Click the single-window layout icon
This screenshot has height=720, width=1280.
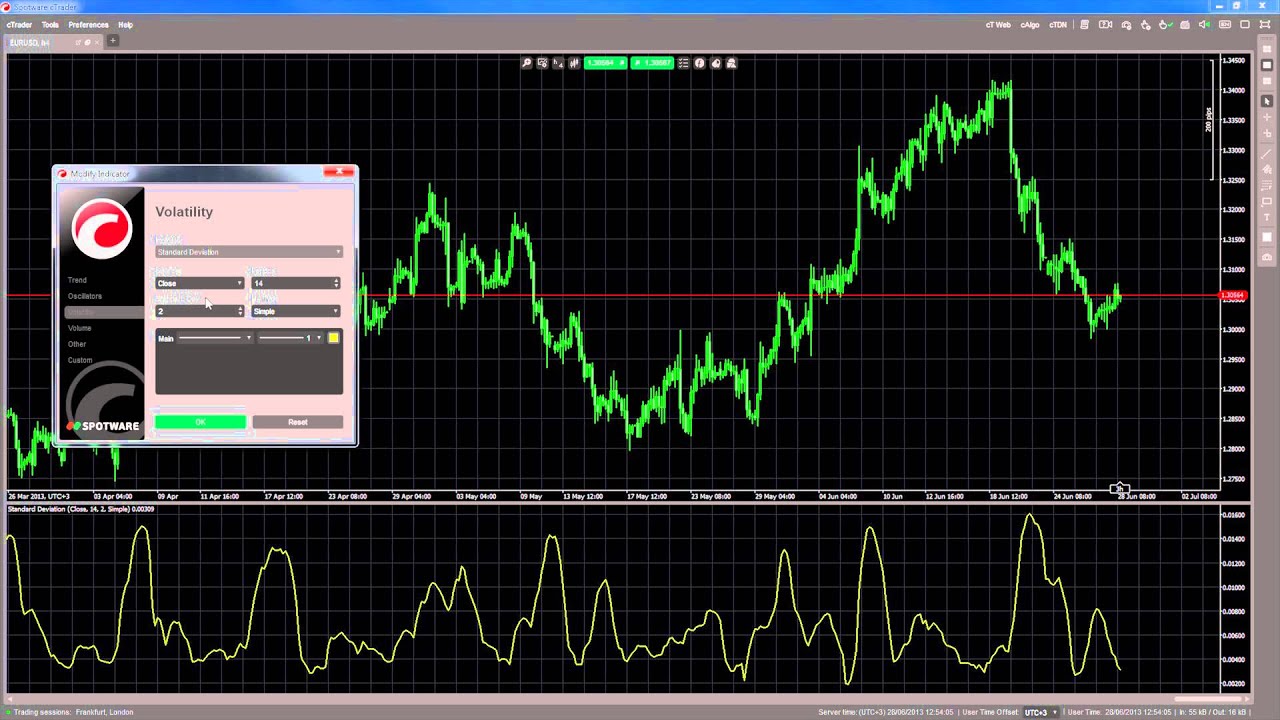click(1245, 25)
